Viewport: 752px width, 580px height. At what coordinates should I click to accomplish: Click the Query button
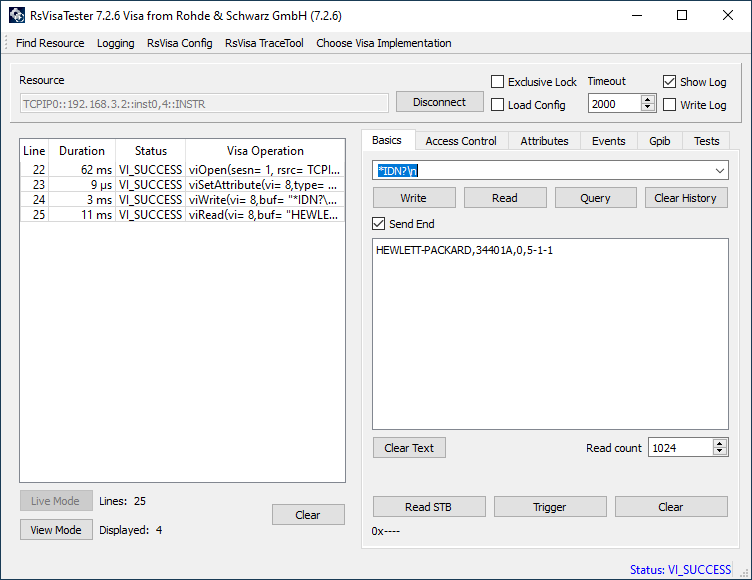coord(595,198)
